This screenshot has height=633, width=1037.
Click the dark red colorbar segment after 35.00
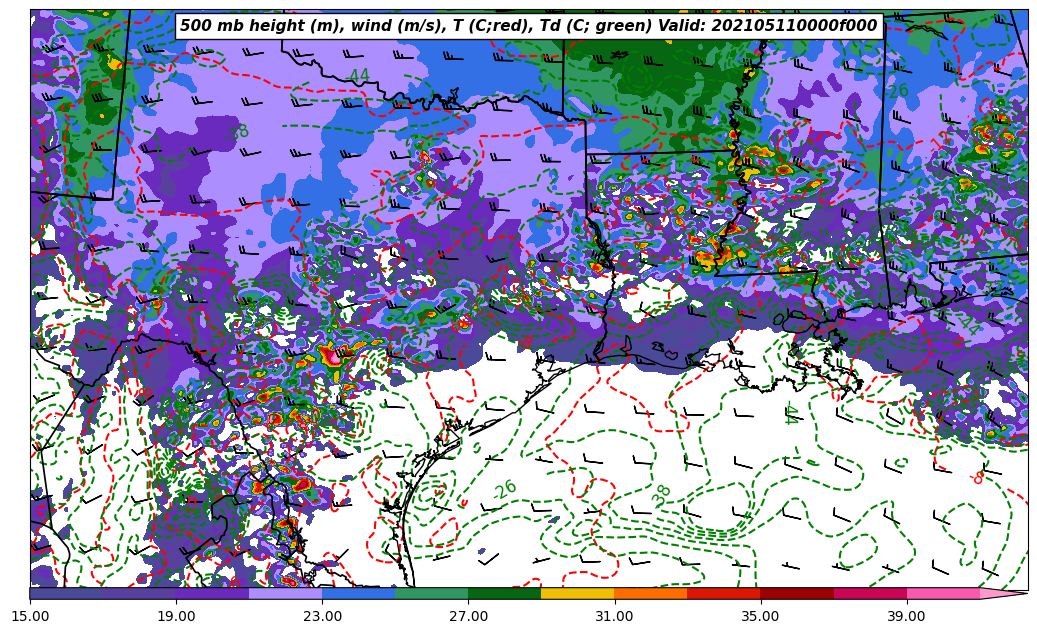pyautogui.click(x=796, y=593)
